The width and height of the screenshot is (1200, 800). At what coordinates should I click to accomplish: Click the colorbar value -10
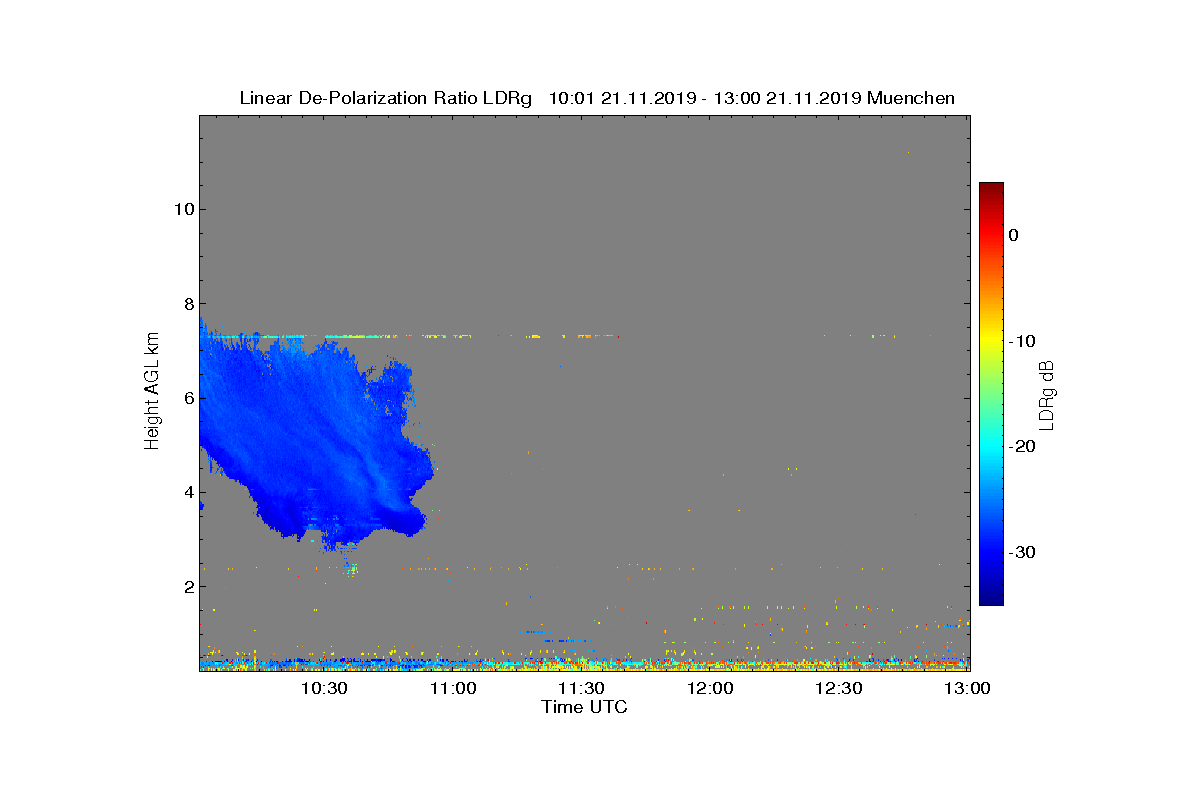(1021, 341)
